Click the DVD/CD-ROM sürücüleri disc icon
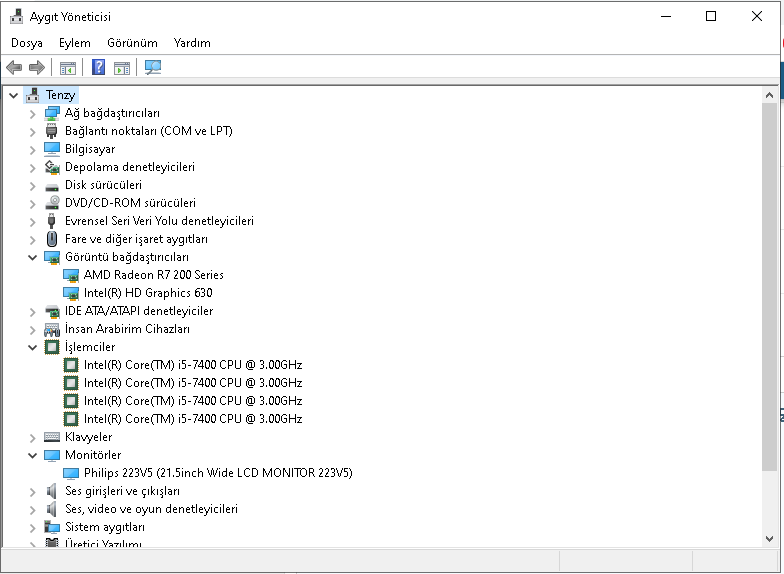Viewport: 784px width, 574px height. pyautogui.click(x=52, y=203)
